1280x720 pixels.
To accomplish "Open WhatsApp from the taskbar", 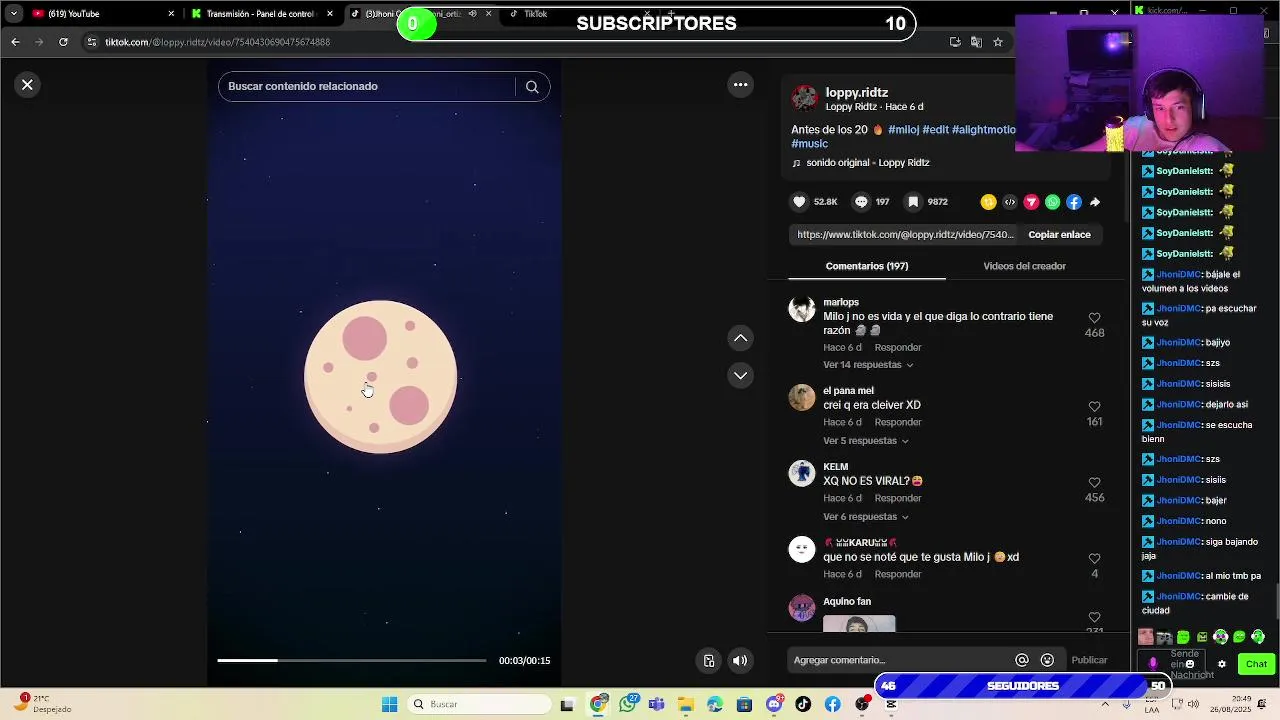I will tap(627, 704).
